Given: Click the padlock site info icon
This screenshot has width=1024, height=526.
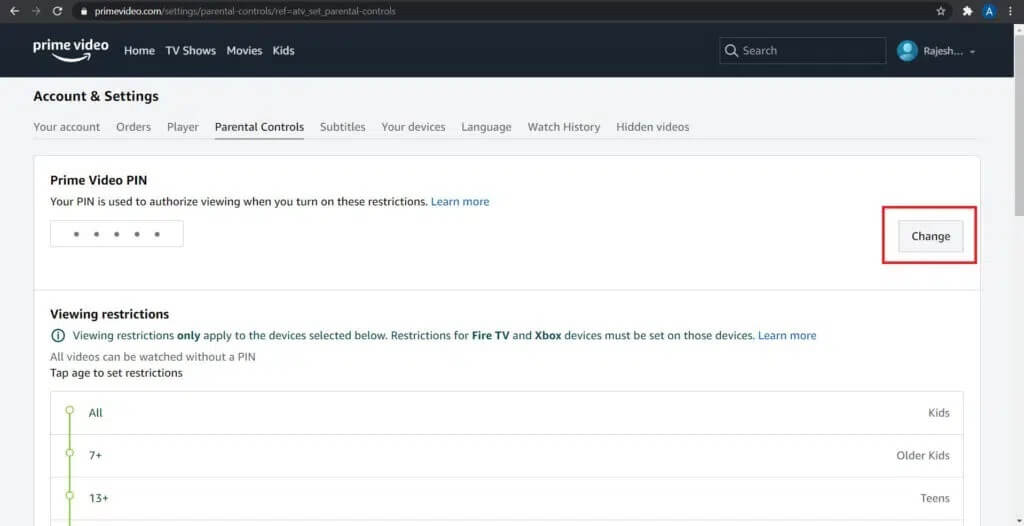Looking at the screenshot, I should pyautogui.click(x=84, y=12).
